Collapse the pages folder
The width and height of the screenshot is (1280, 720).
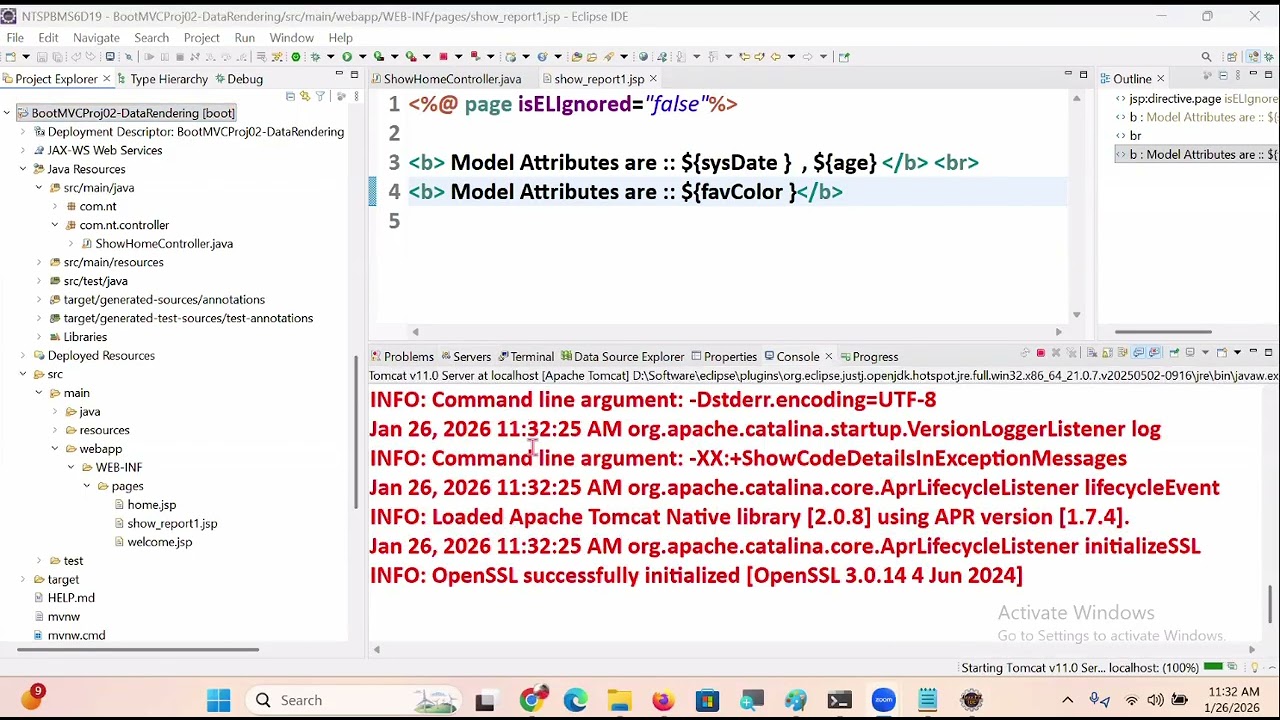[x=87, y=486]
